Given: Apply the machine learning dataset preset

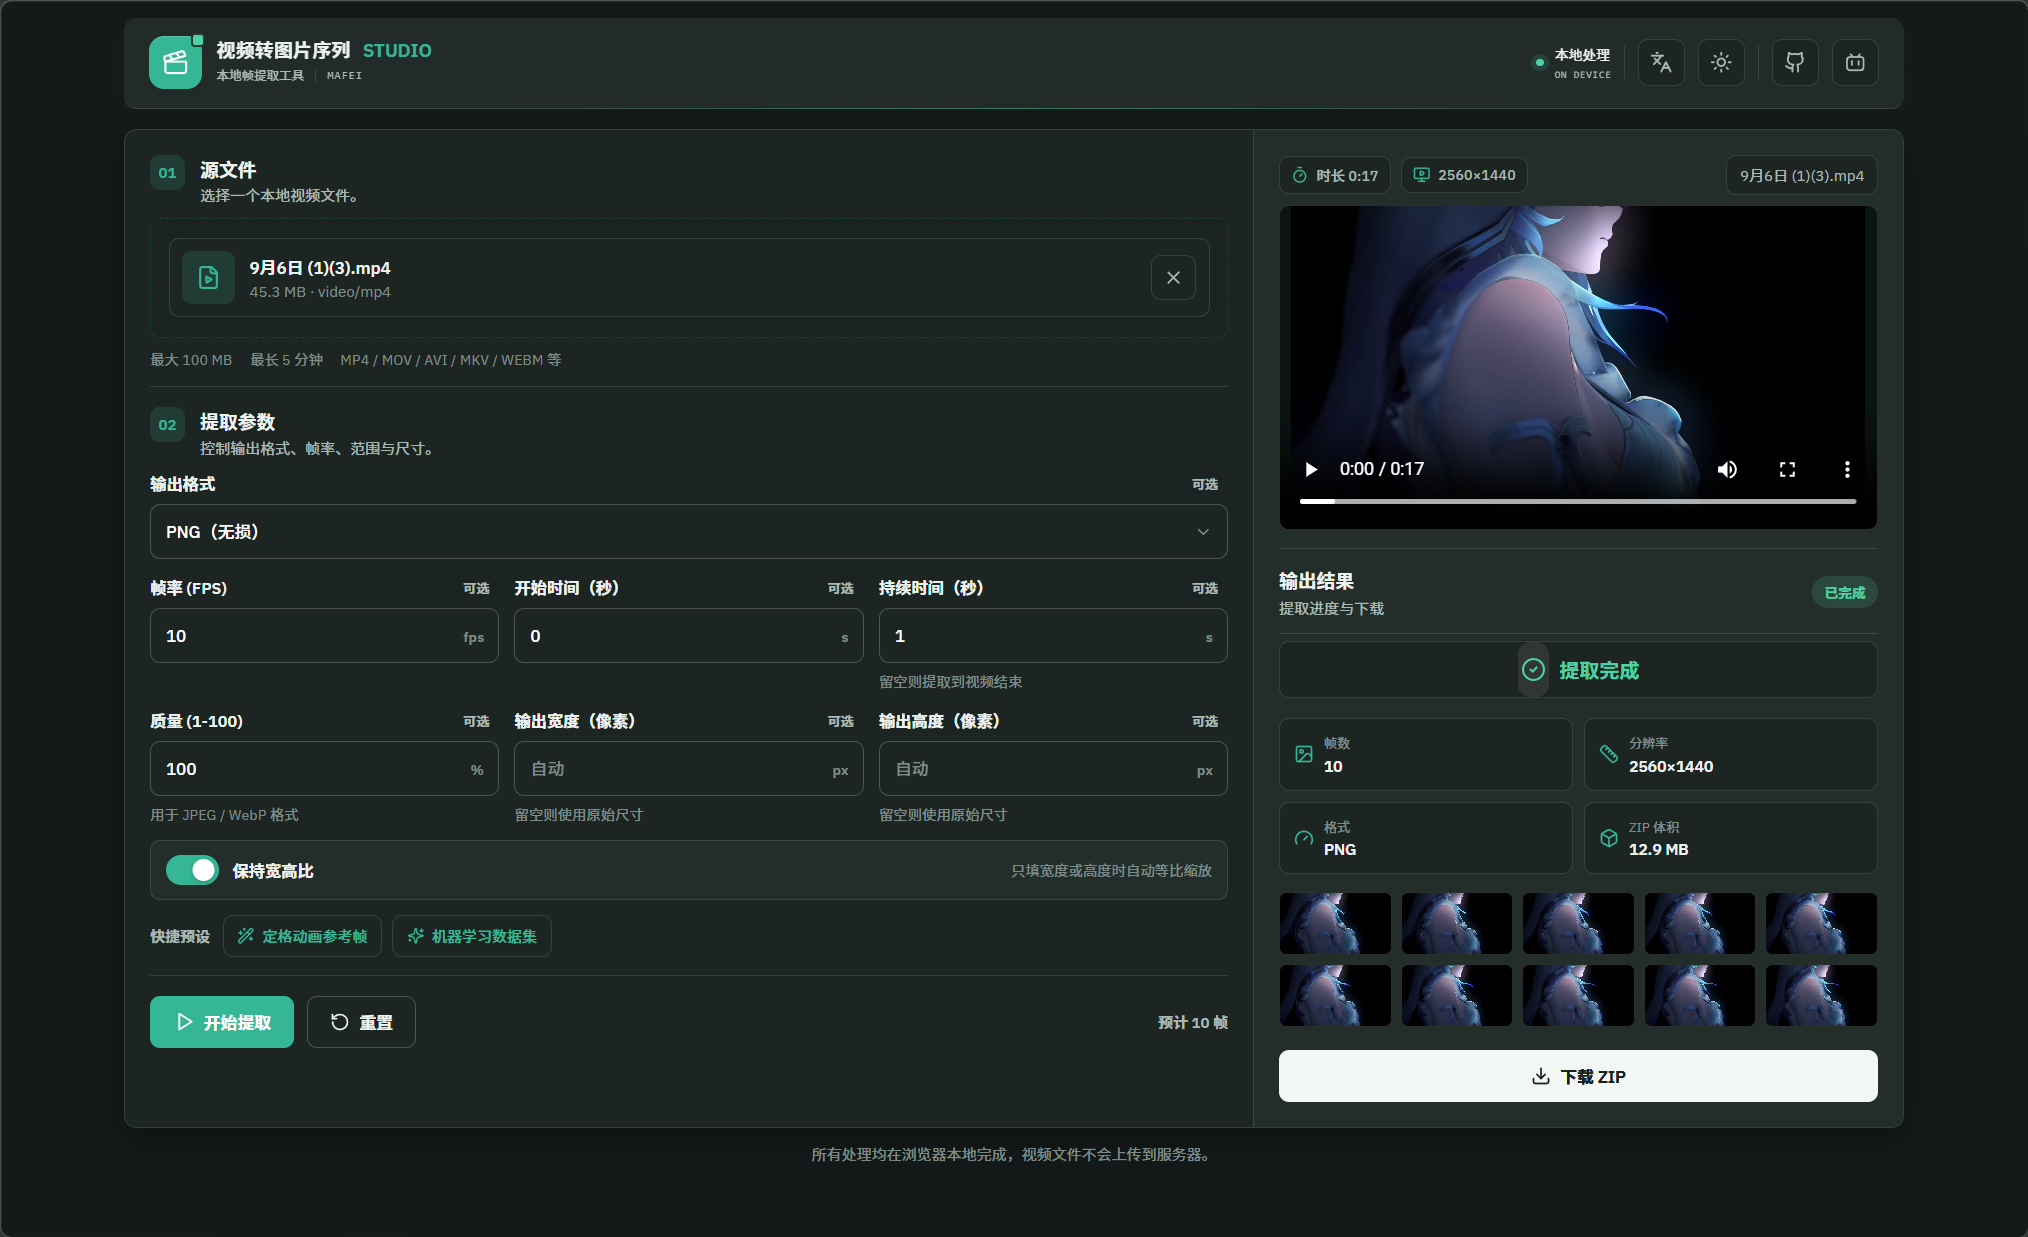Looking at the screenshot, I should point(472,936).
